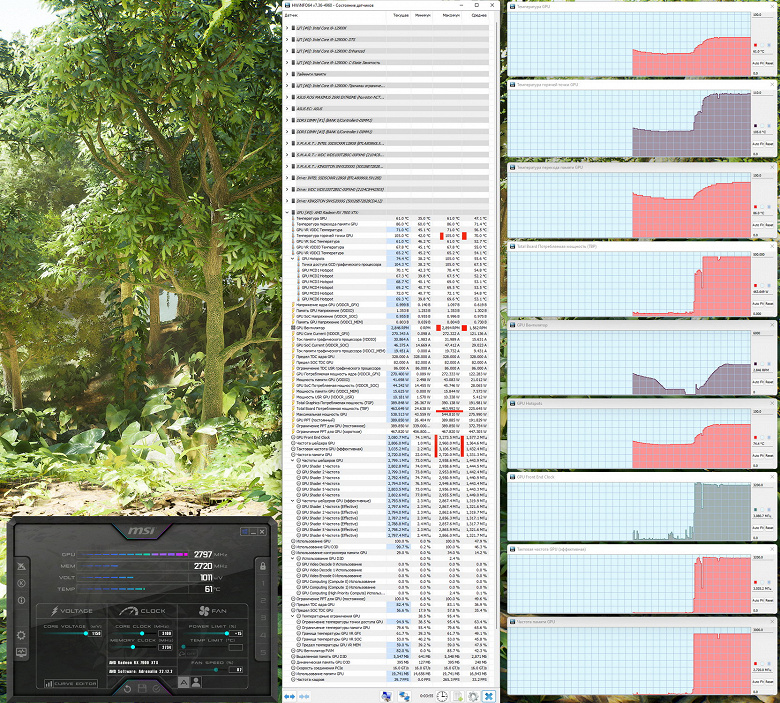Viewport: 780px width, 703px height.
Task: Collapse the GPU Hotspots sub-group
Action: coord(292,259)
